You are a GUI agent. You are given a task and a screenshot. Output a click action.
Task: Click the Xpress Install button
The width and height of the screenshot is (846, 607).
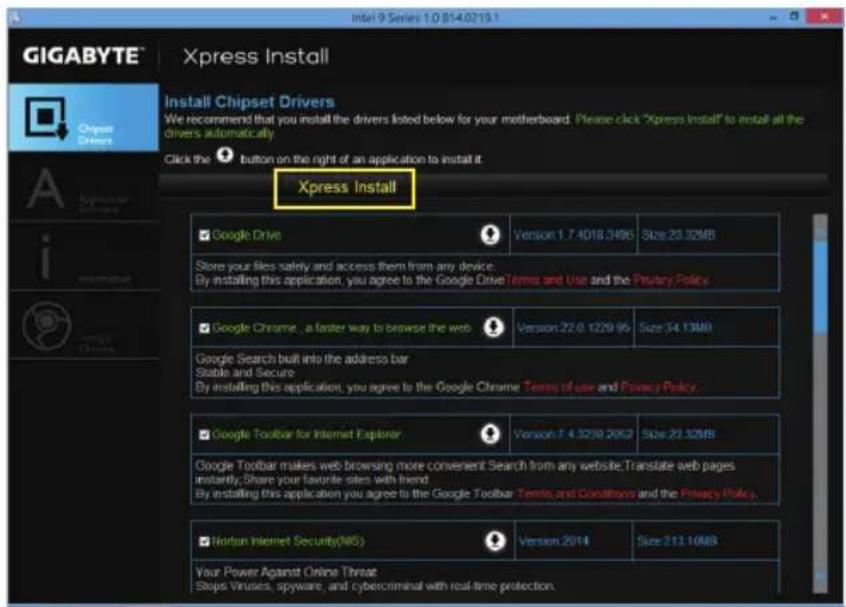click(x=345, y=188)
